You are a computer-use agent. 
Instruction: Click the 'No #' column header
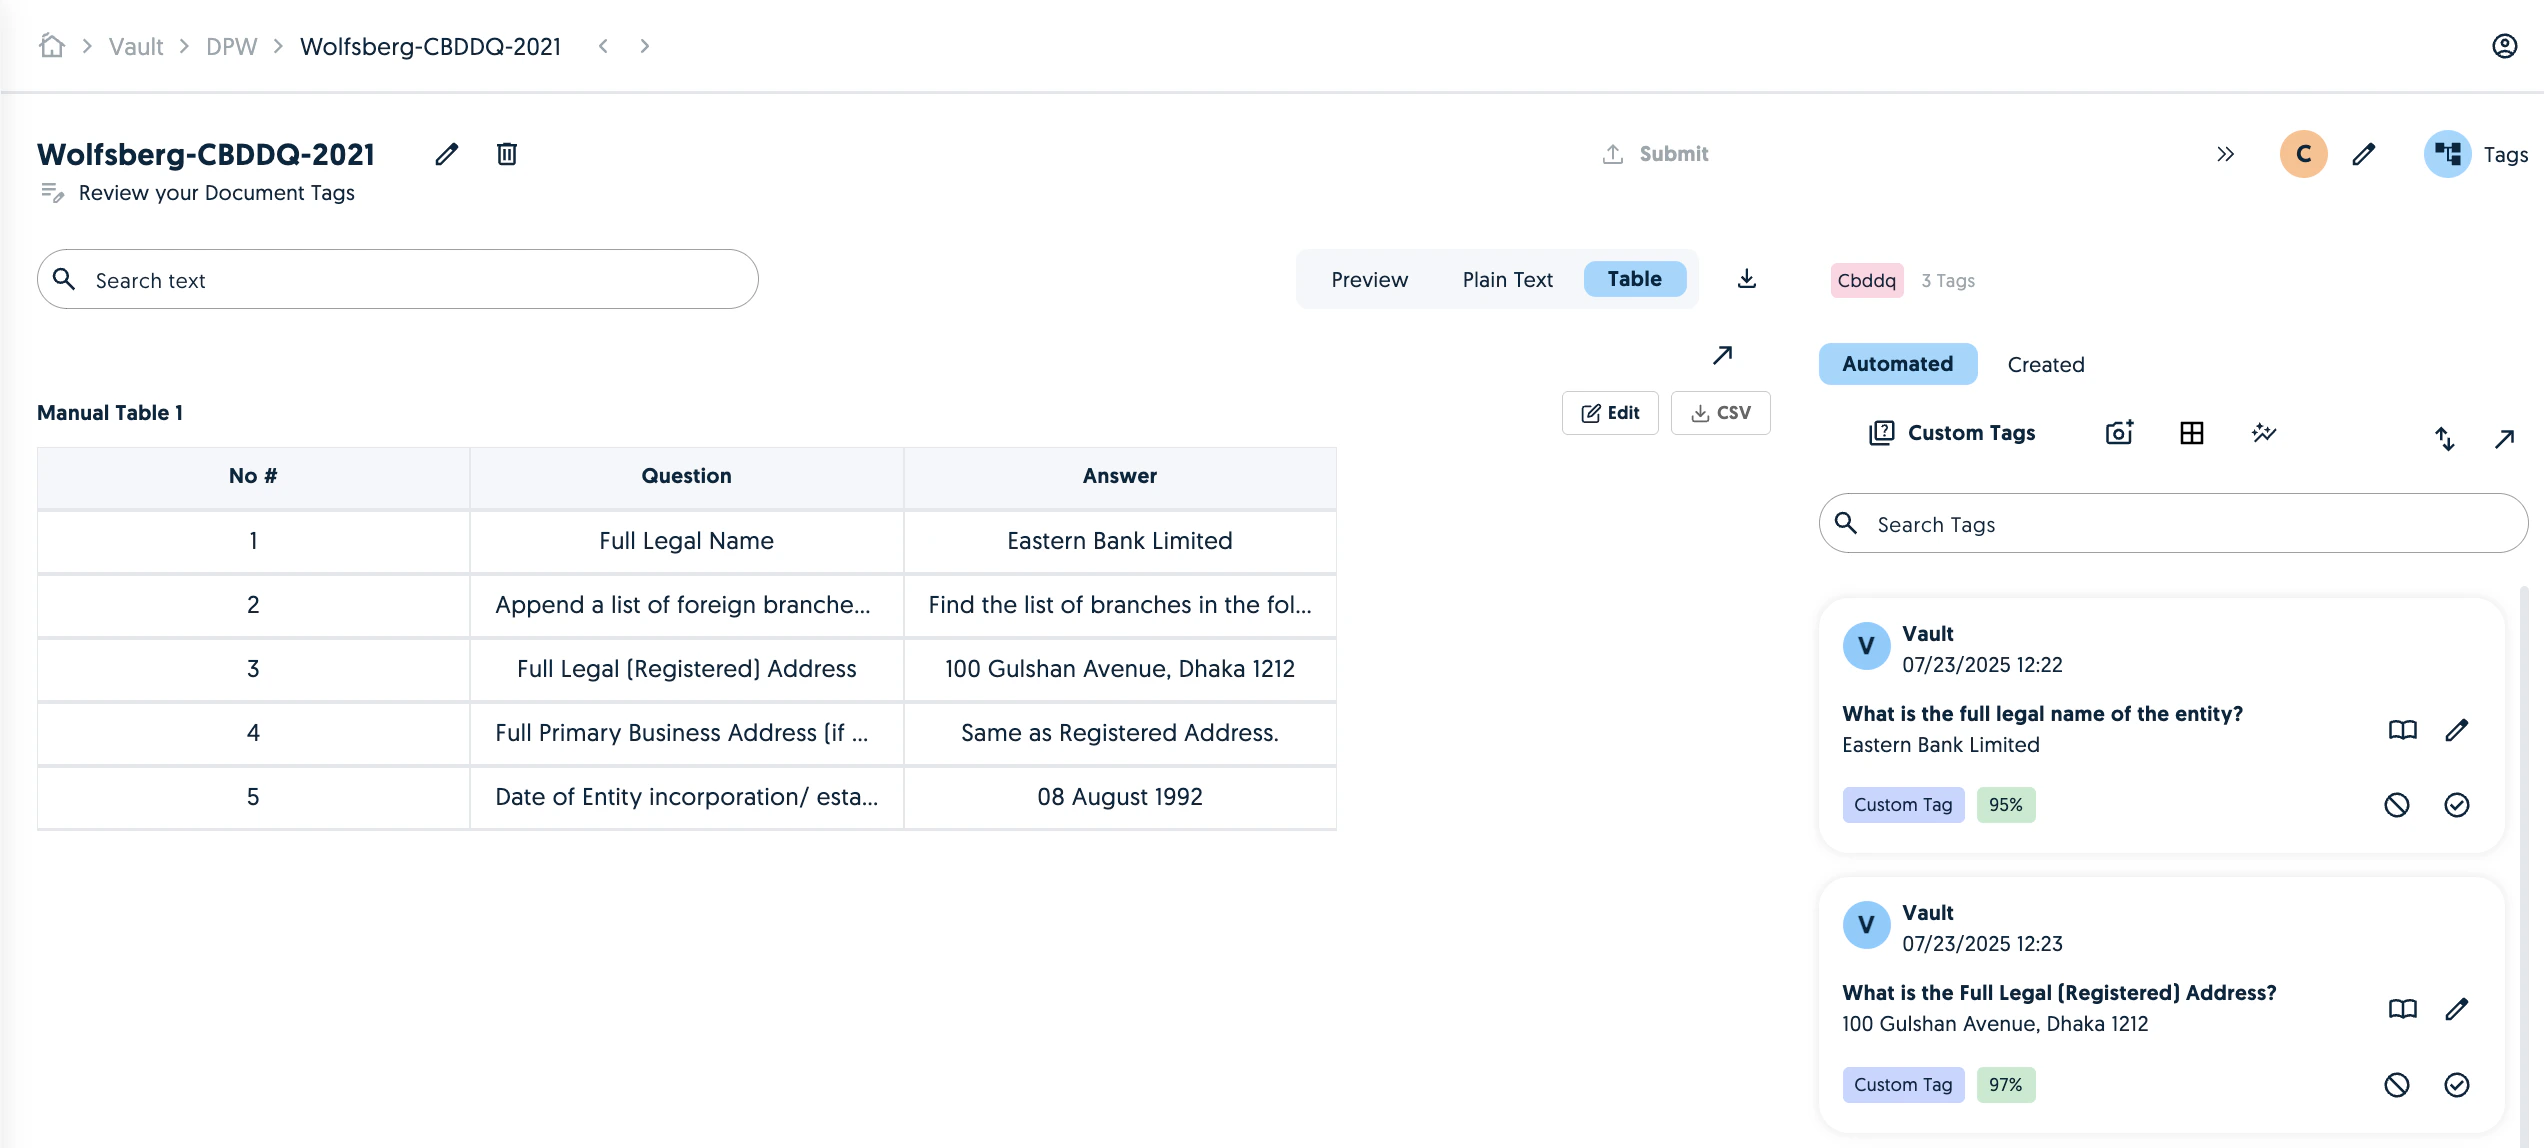[x=253, y=476]
